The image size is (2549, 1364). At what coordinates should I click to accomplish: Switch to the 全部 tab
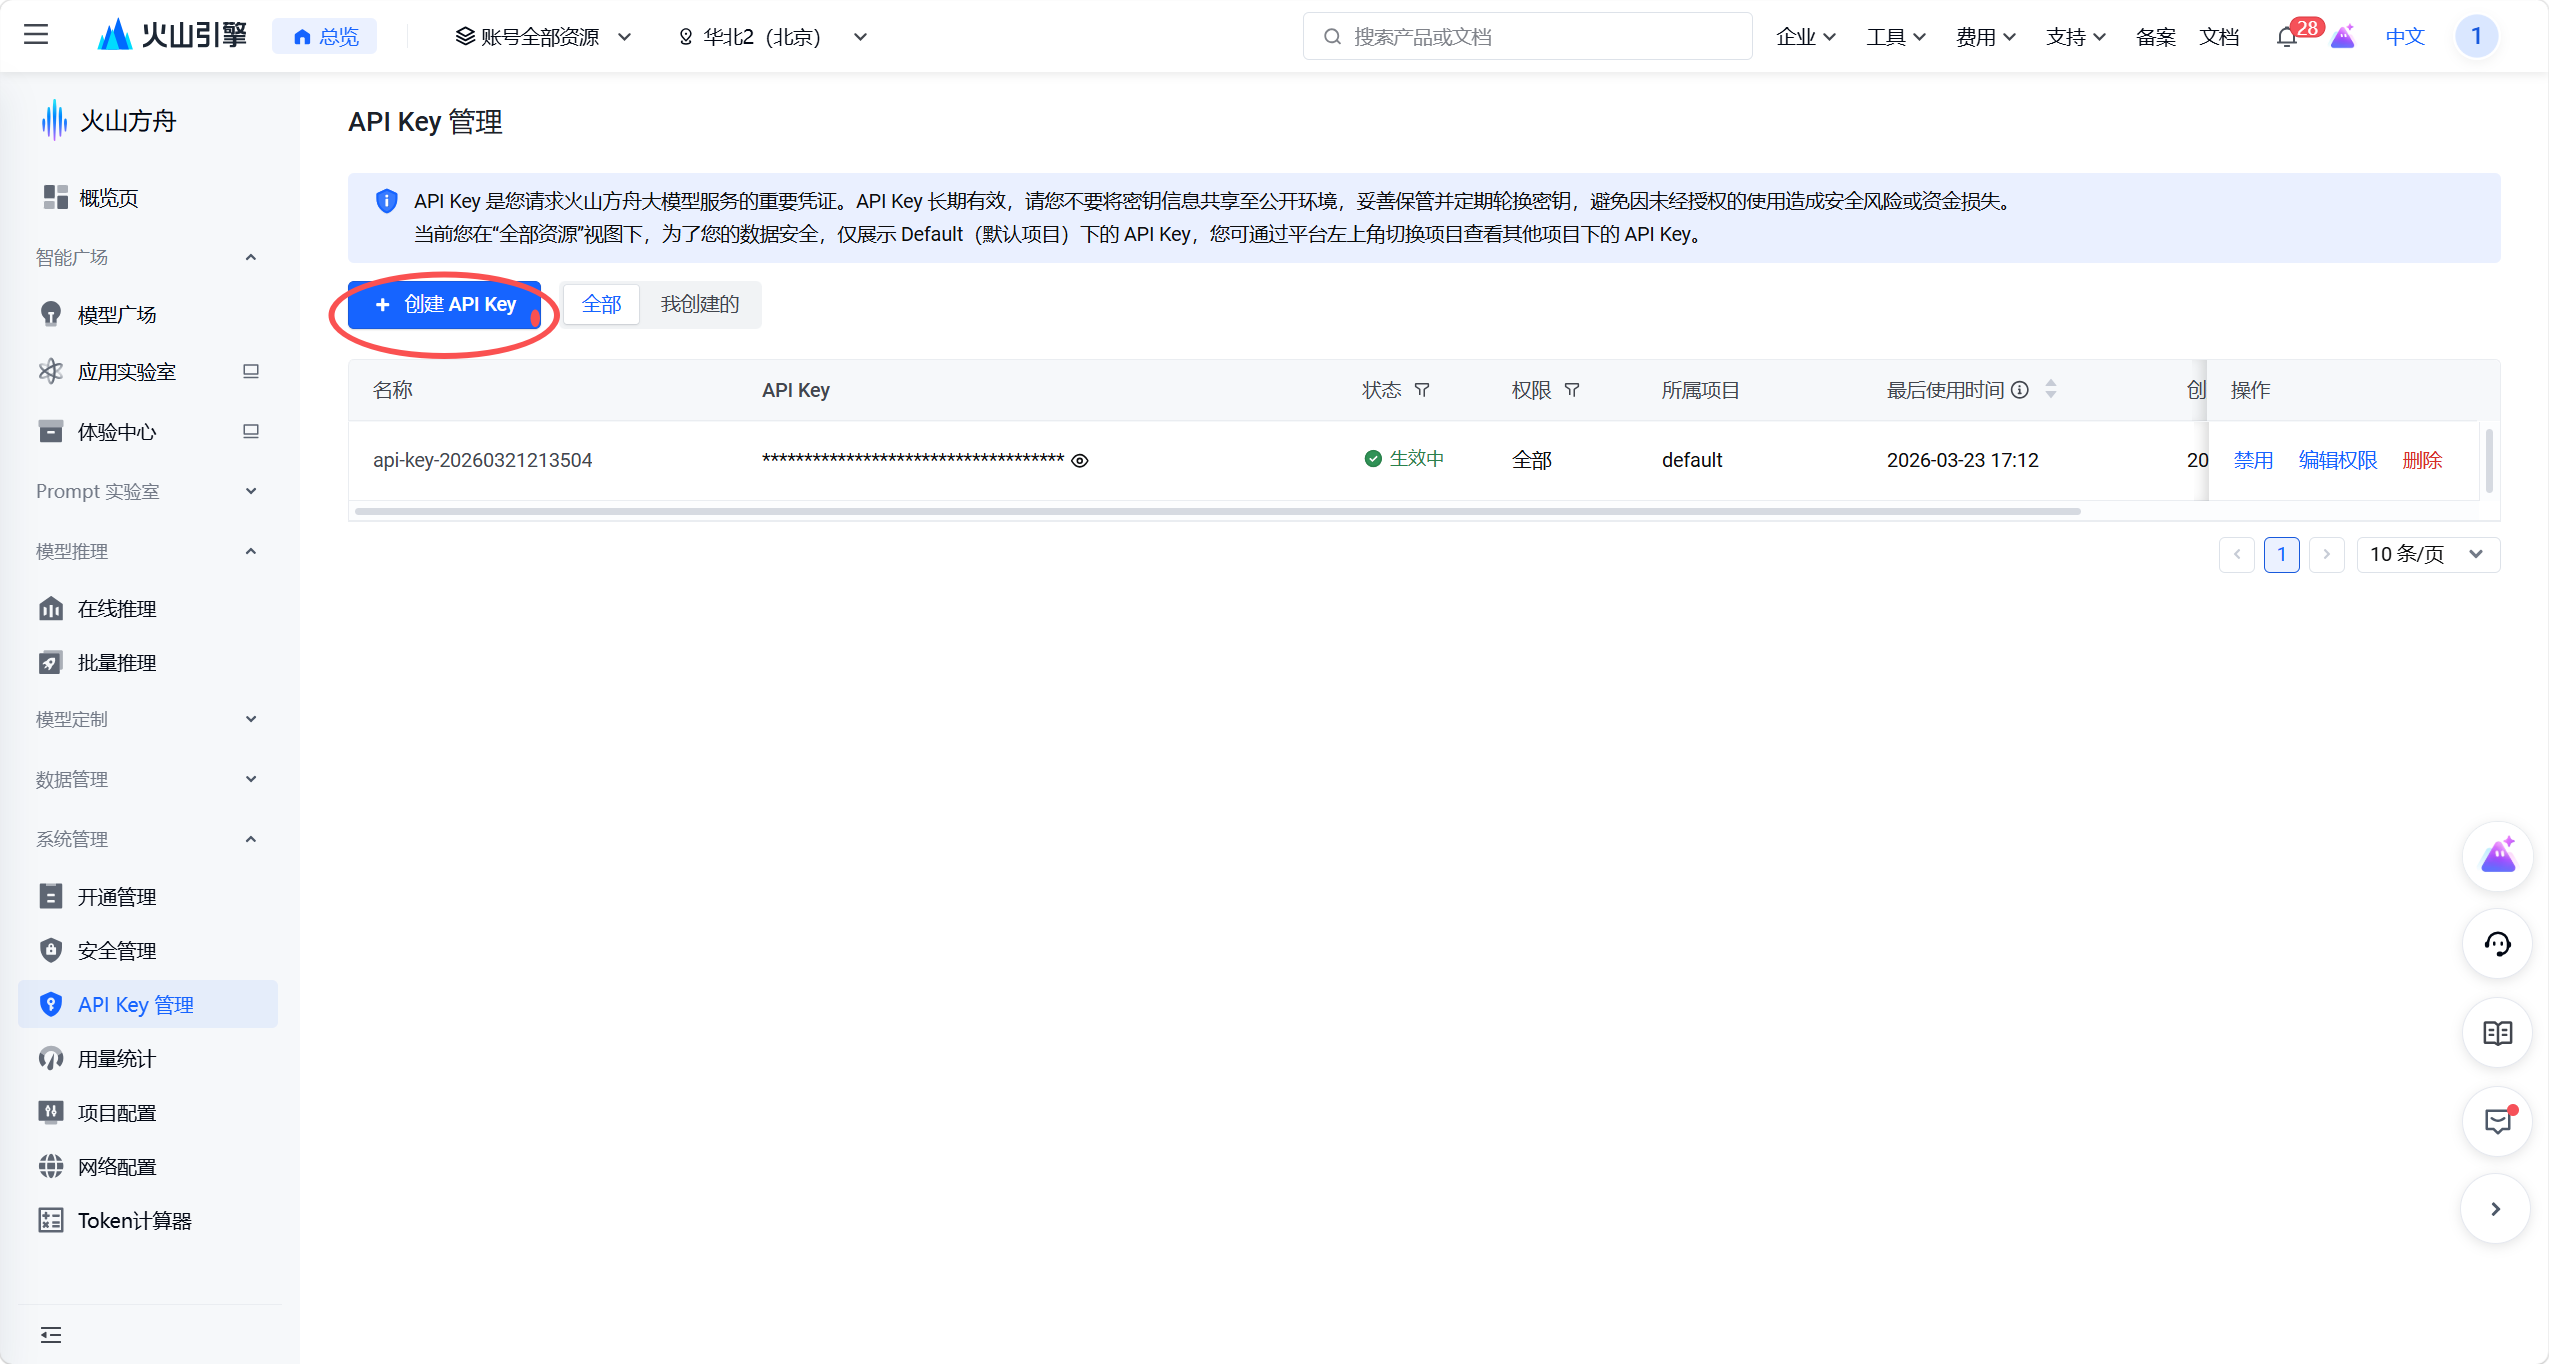click(602, 304)
